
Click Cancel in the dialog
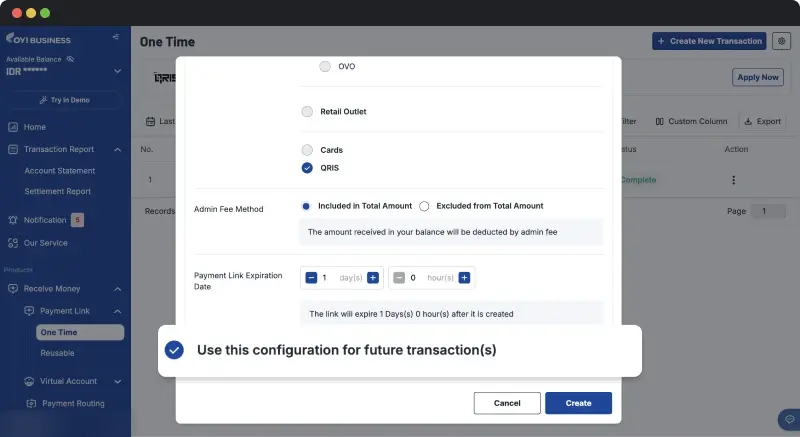(507, 403)
